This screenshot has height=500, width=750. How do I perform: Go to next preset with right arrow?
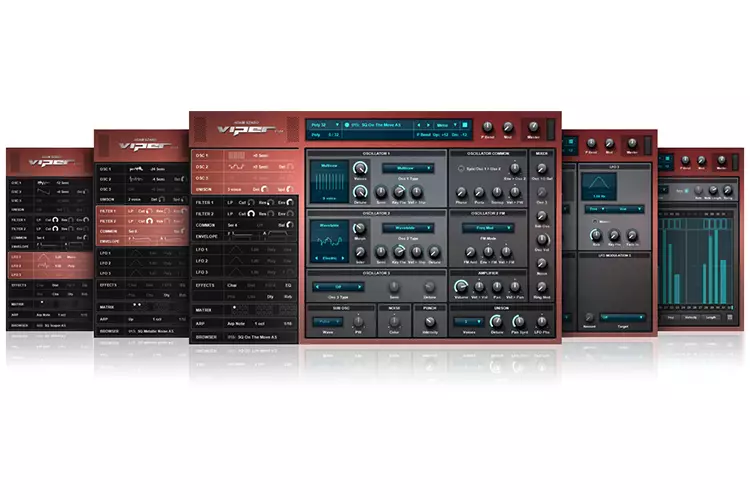[x=428, y=125]
